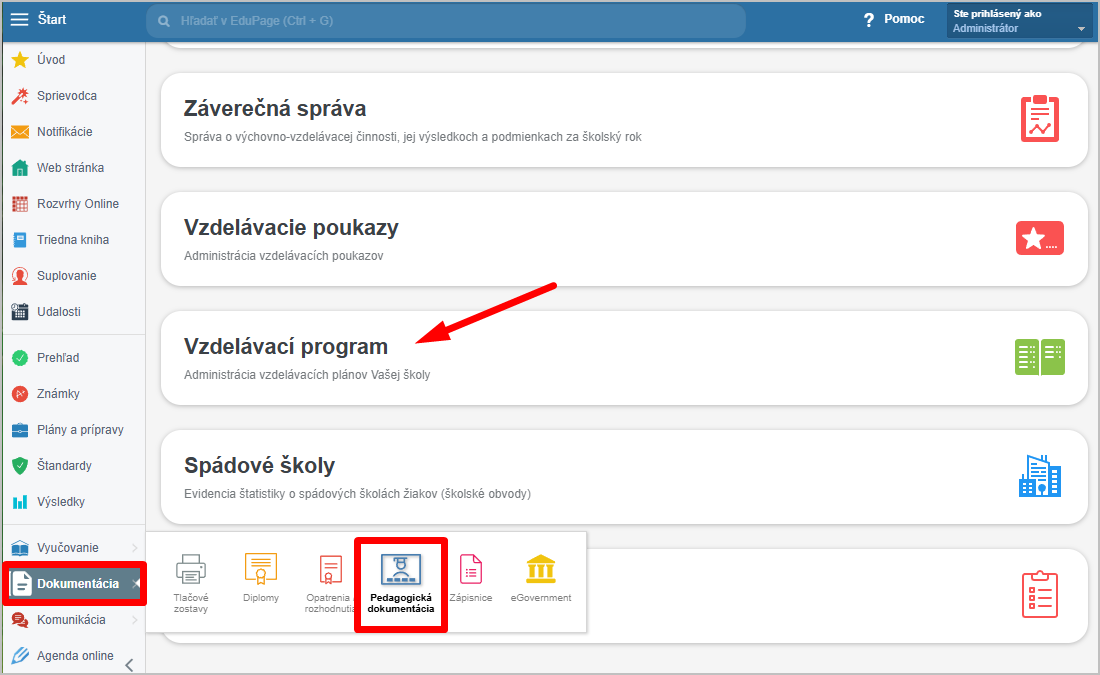
Task: Click the timetable icon for Rozvrhy Online
Action: point(20,203)
